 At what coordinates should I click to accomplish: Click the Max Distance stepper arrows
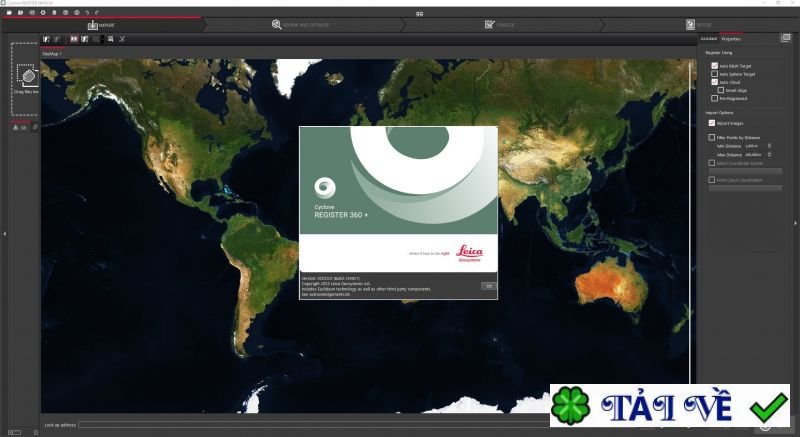769,154
